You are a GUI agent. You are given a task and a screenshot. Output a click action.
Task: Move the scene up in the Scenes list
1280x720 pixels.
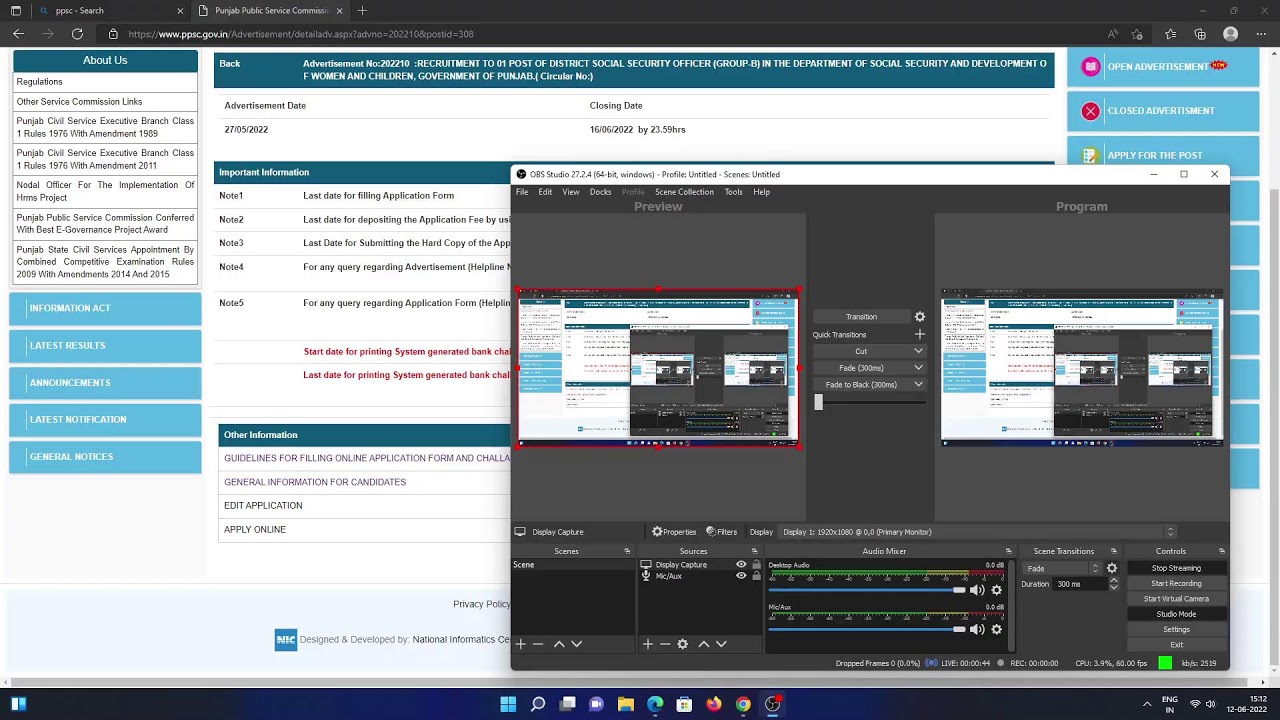(559, 644)
